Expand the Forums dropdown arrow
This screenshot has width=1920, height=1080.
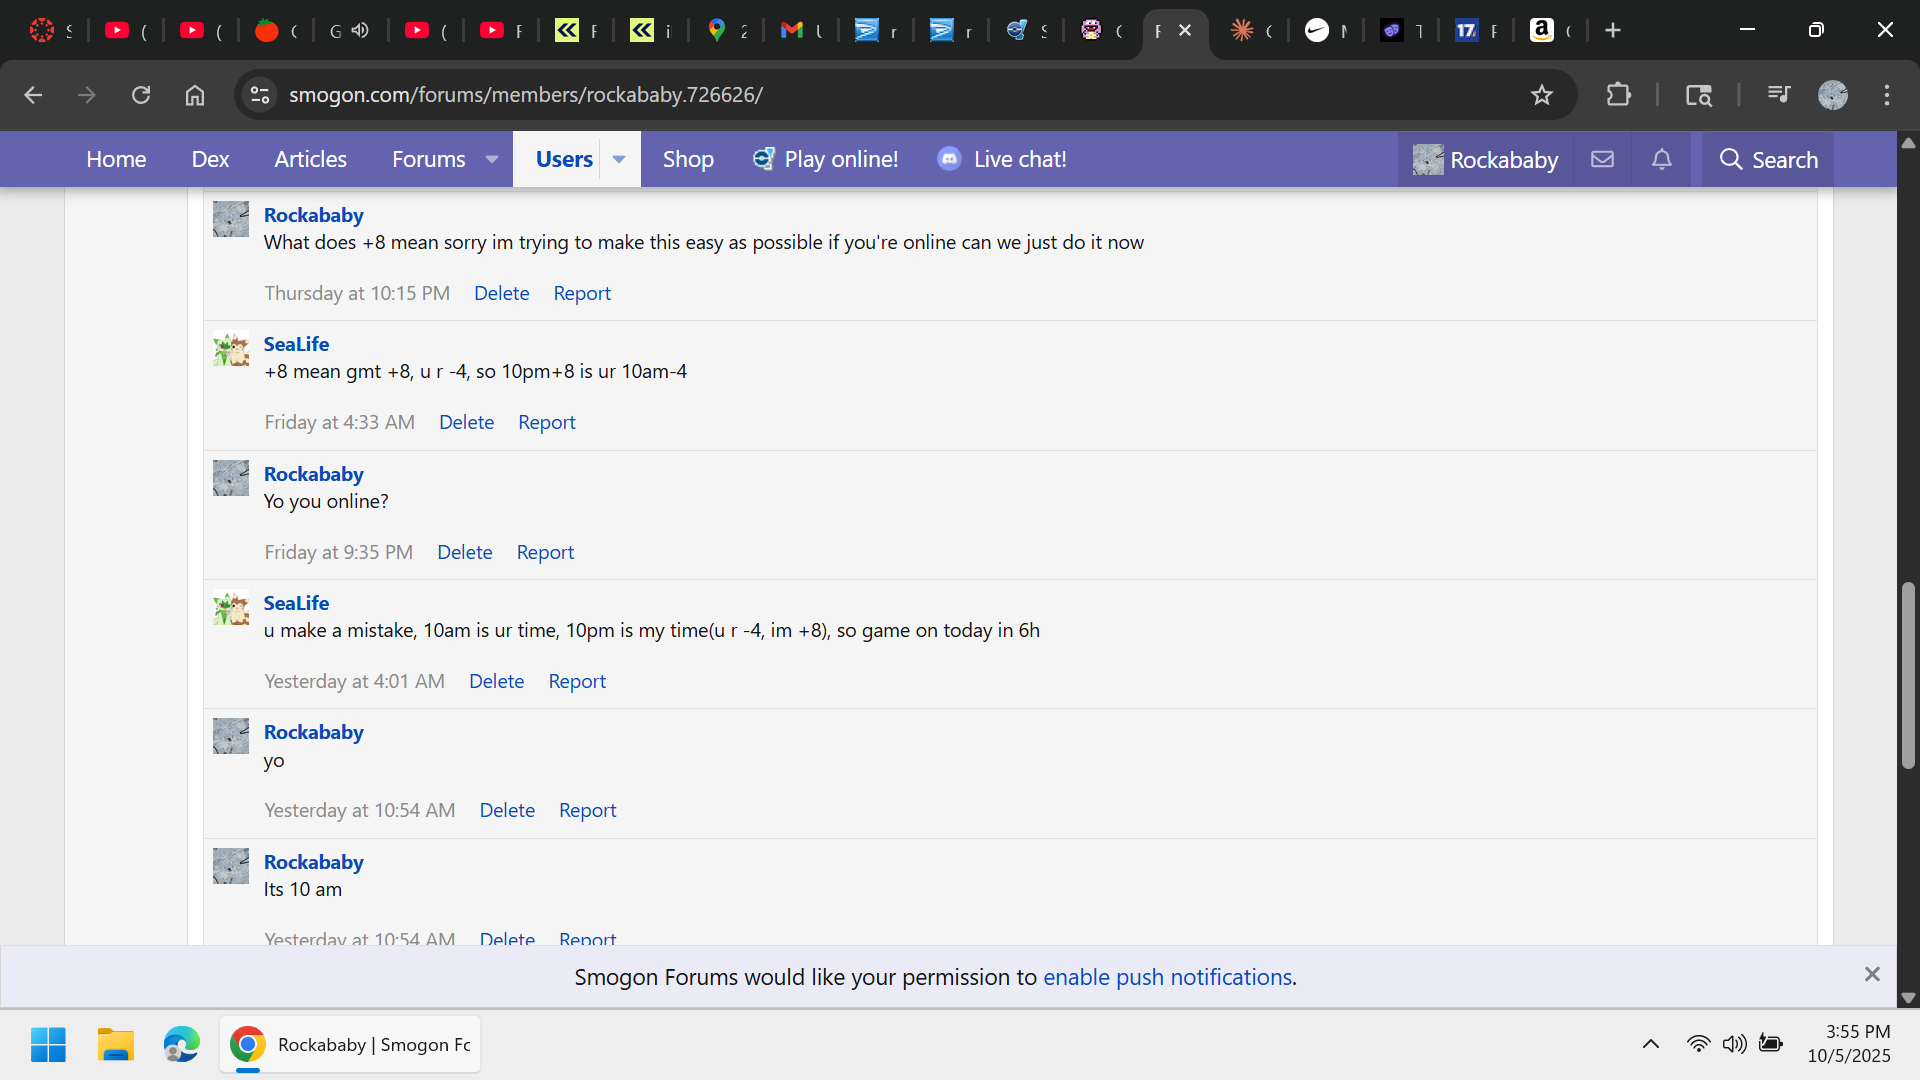click(x=492, y=159)
